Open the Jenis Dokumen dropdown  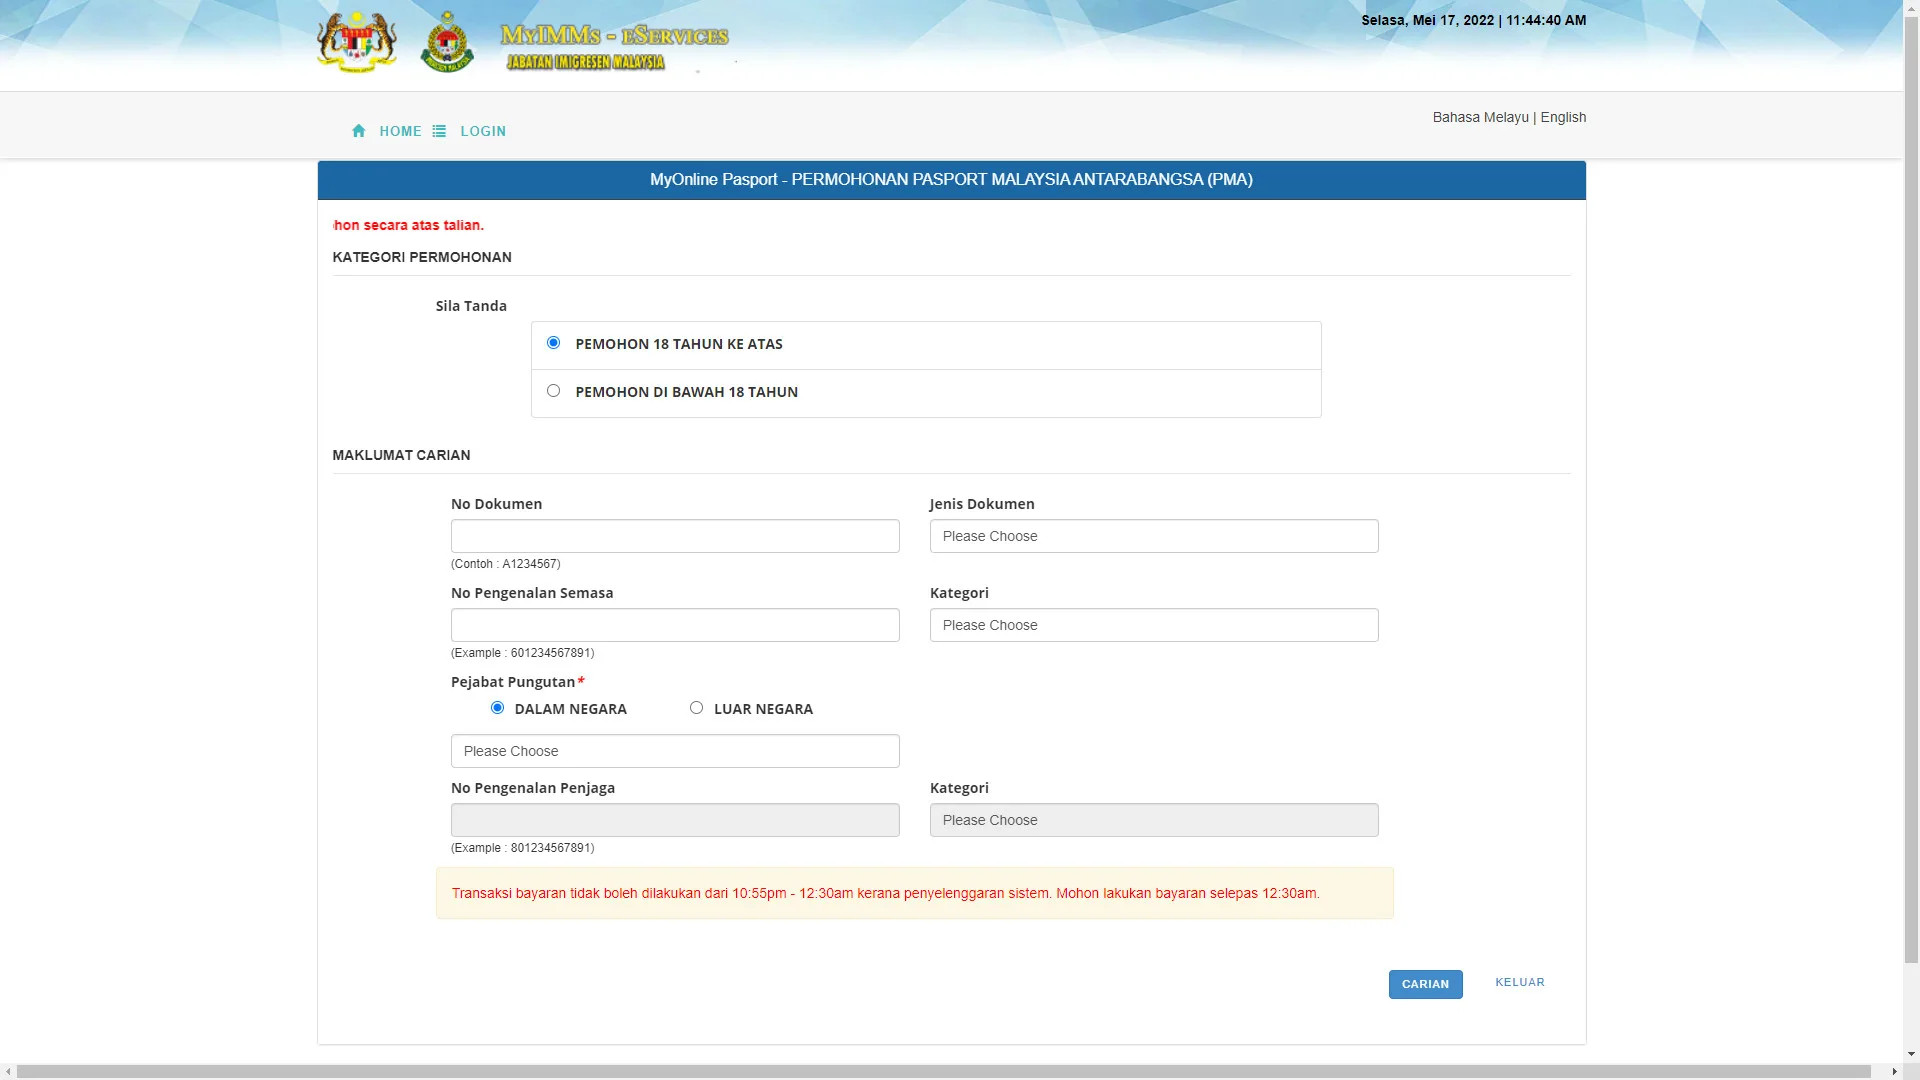[x=1153, y=536]
